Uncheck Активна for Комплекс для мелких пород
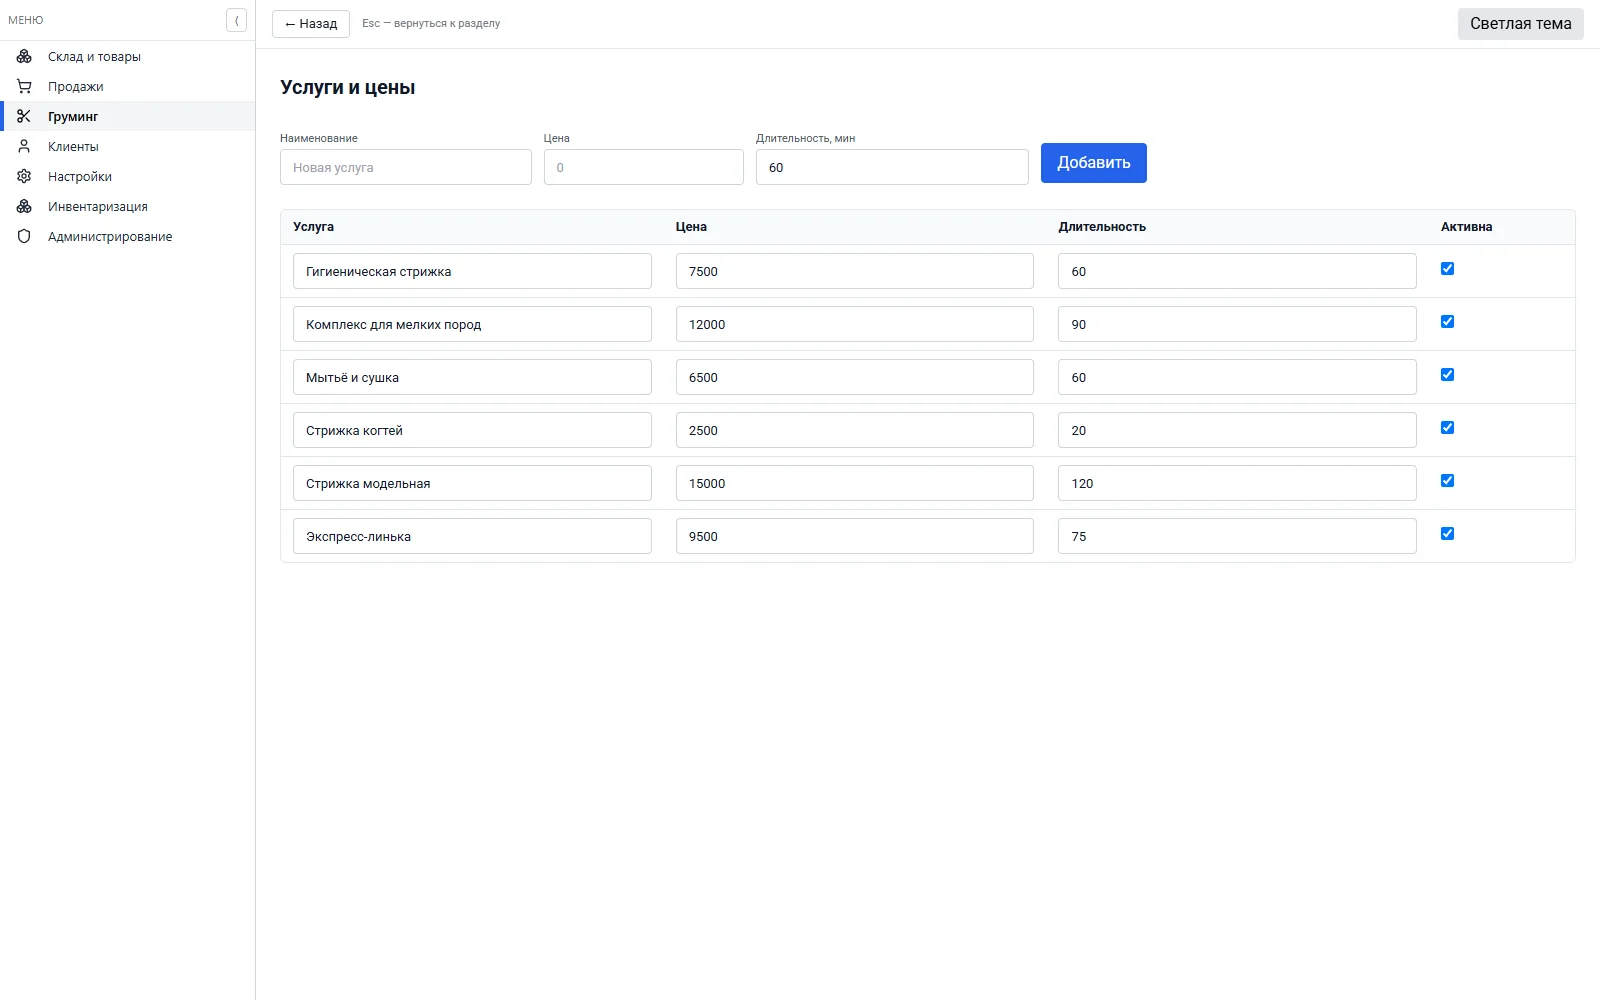The height and width of the screenshot is (1000, 1600). click(x=1447, y=322)
